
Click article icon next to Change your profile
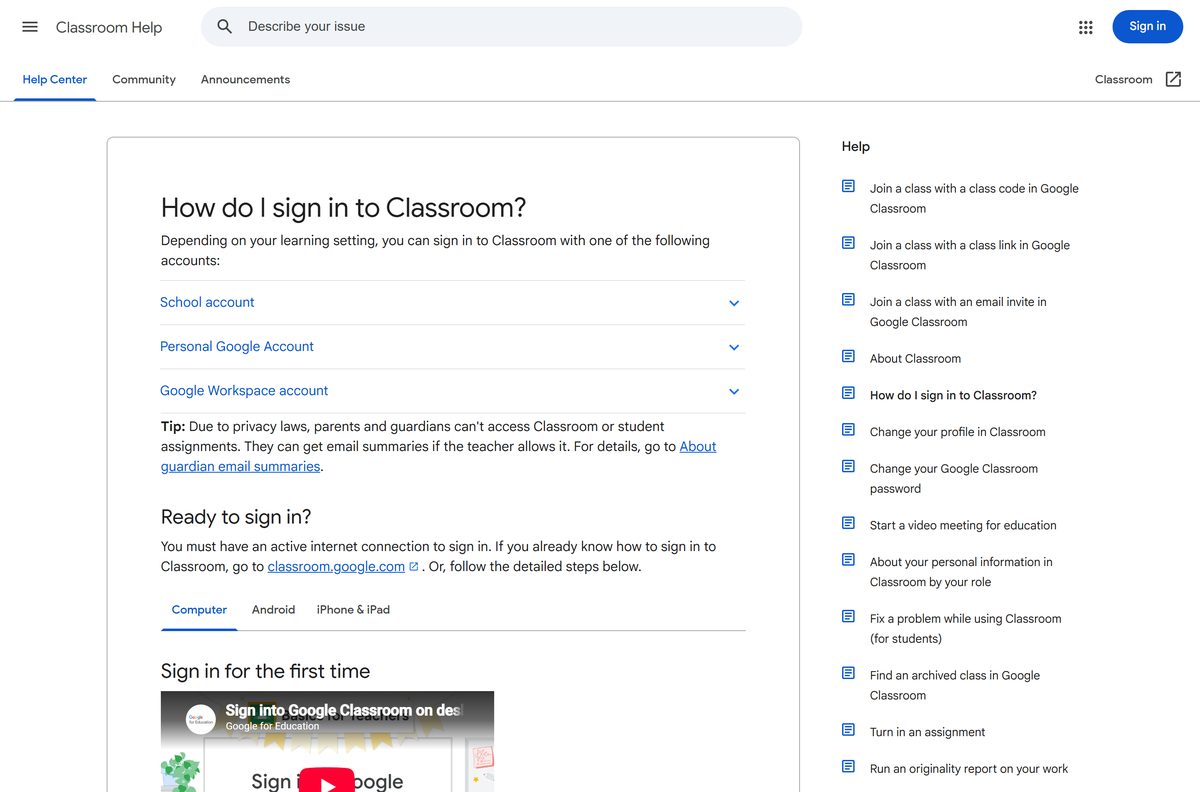849,430
